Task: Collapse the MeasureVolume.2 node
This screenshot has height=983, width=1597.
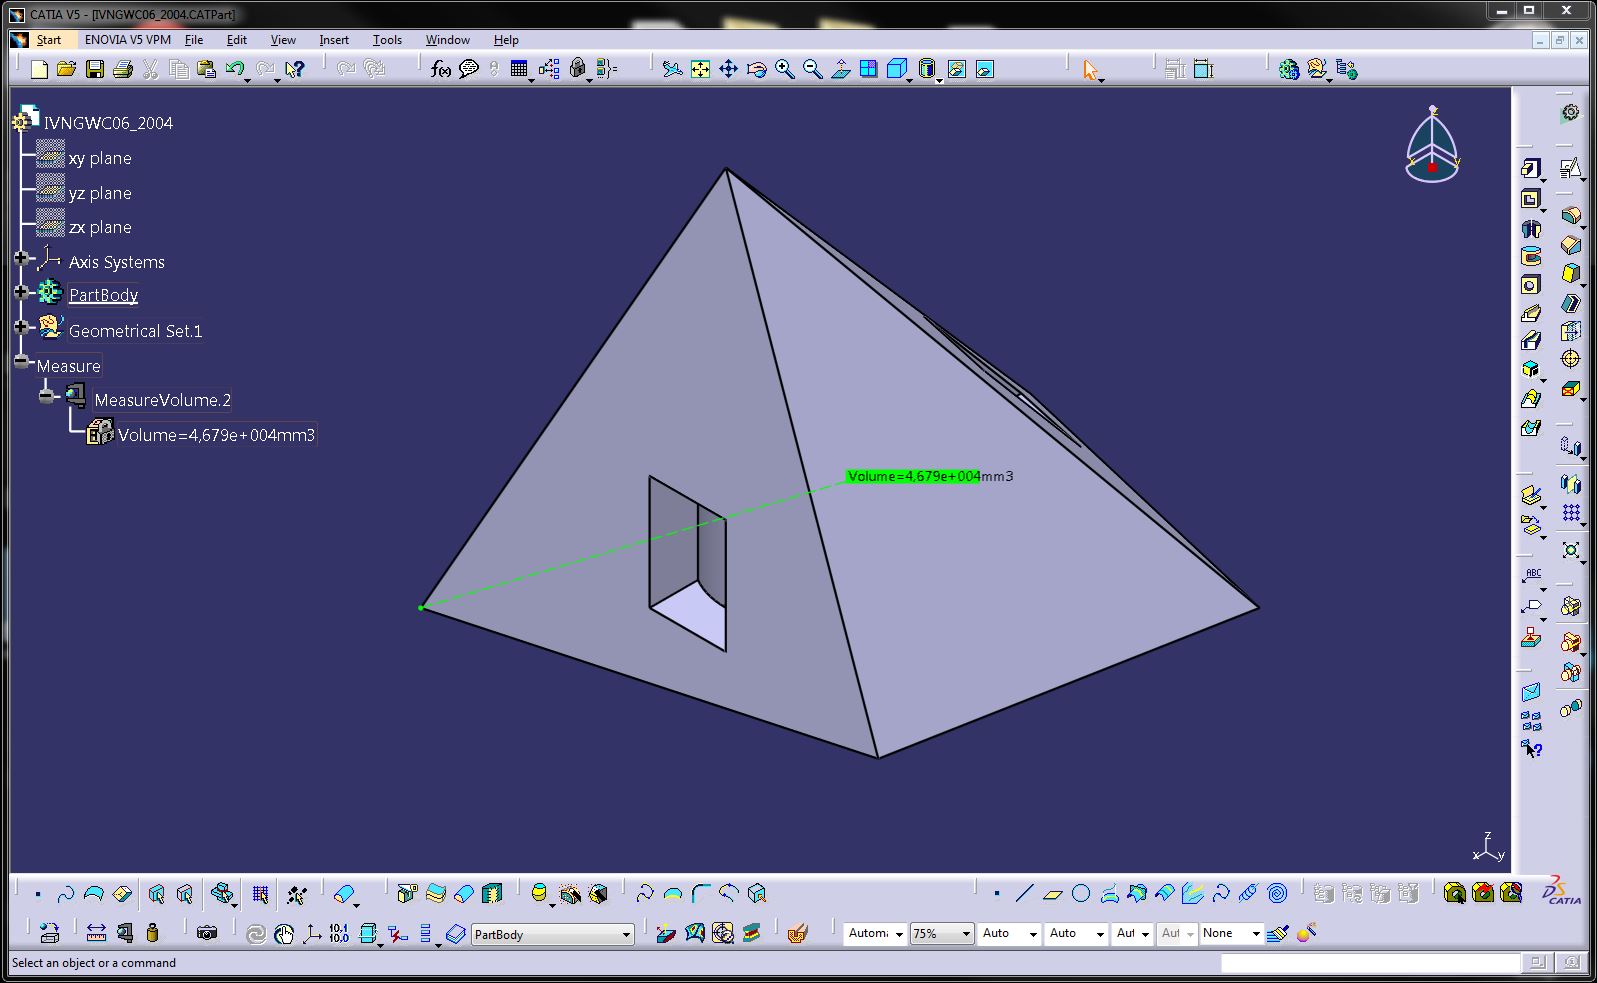Action: point(46,396)
